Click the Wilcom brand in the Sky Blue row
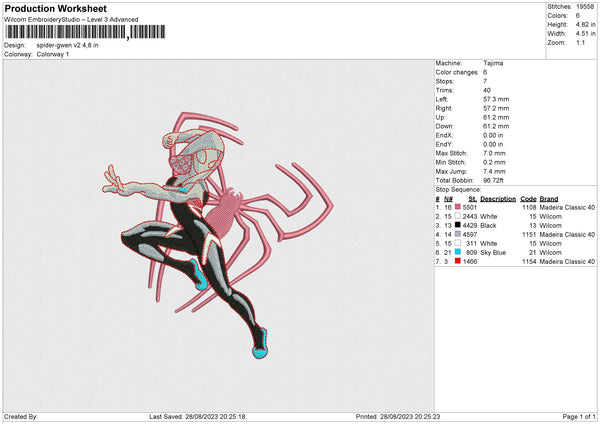This screenshot has width=600, height=424. [x=550, y=253]
